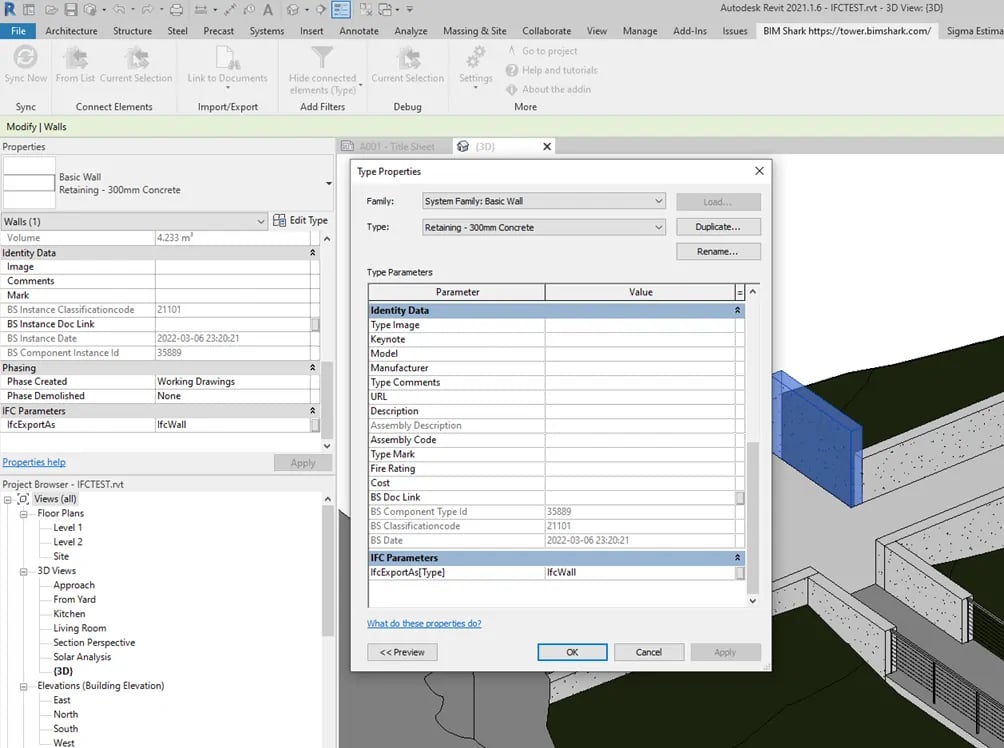Click Go to project in More panel
This screenshot has height=748, width=1004.
542,51
